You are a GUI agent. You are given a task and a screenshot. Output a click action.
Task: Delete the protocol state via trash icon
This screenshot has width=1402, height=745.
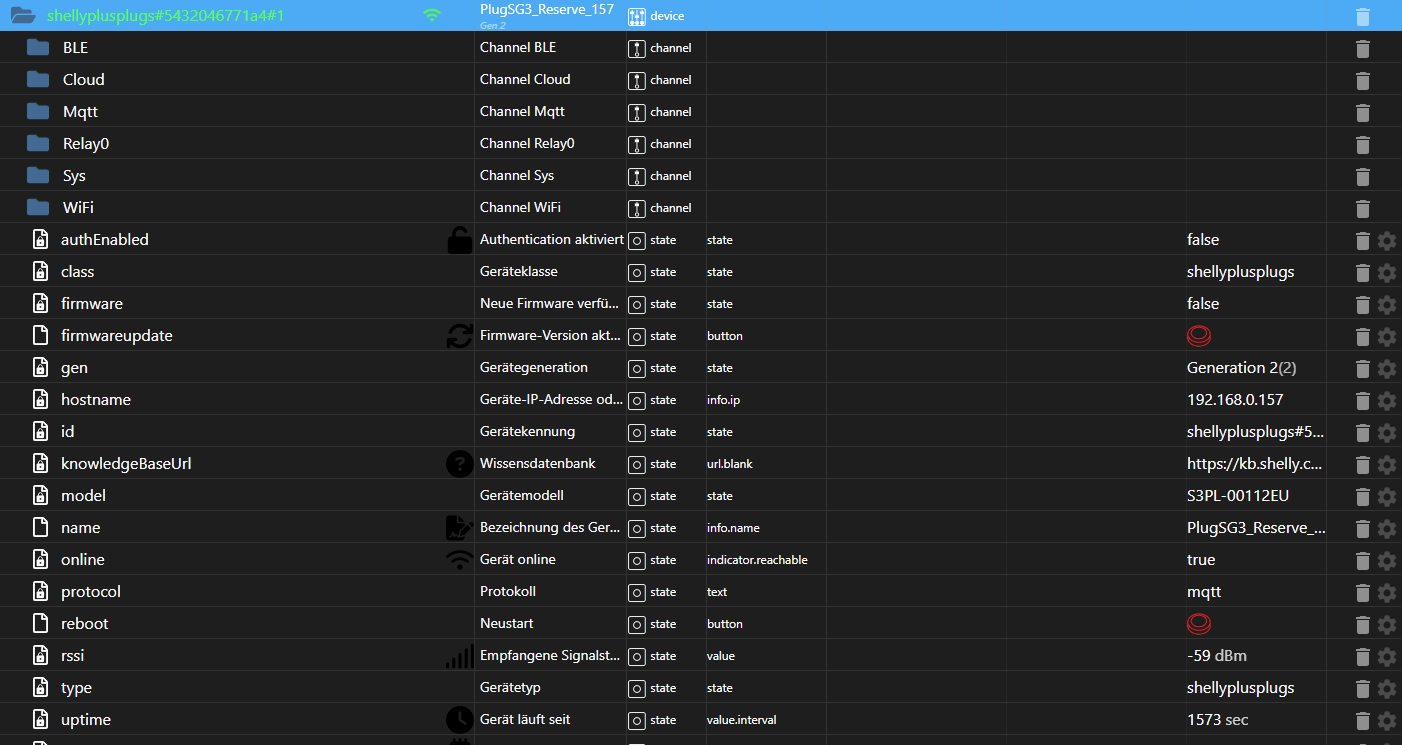click(1362, 592)
